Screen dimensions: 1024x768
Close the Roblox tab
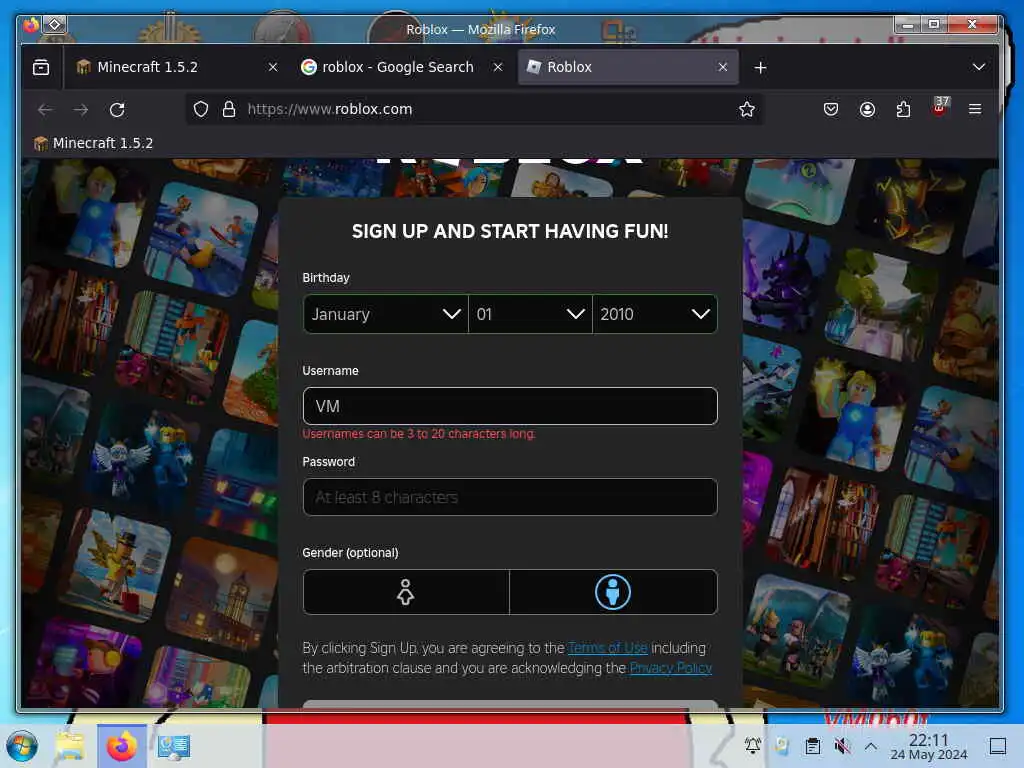click(722, 67)
